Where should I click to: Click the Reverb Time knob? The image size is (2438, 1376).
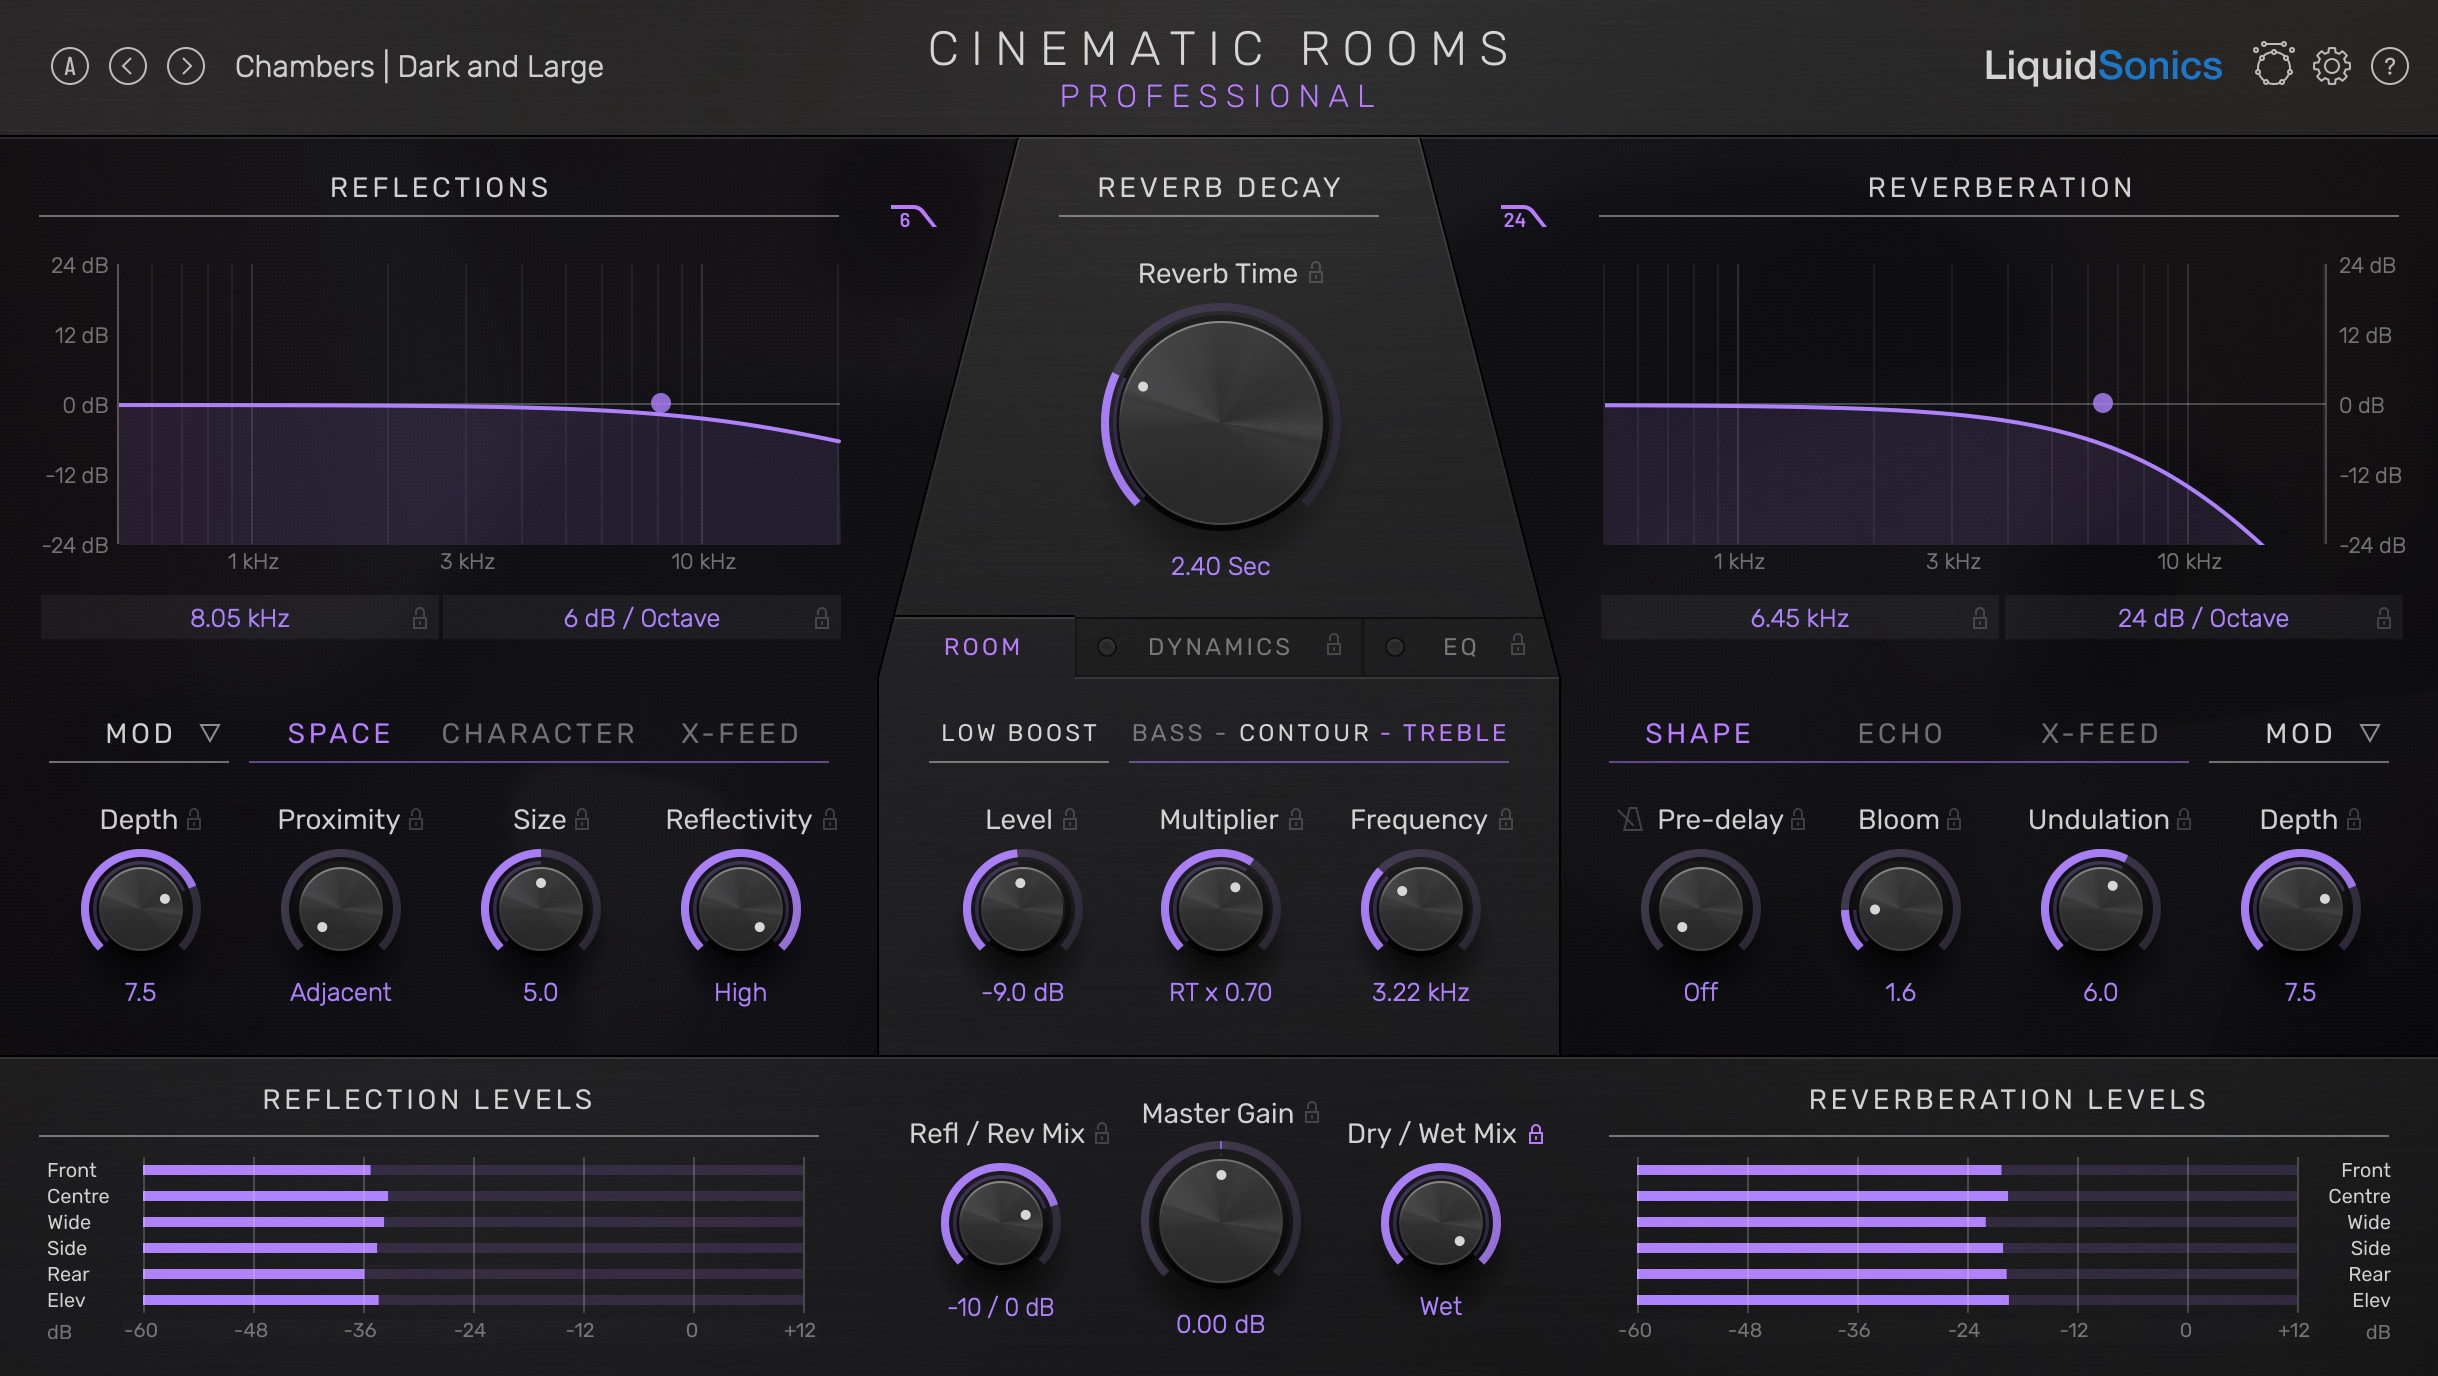click(1220, 422)
